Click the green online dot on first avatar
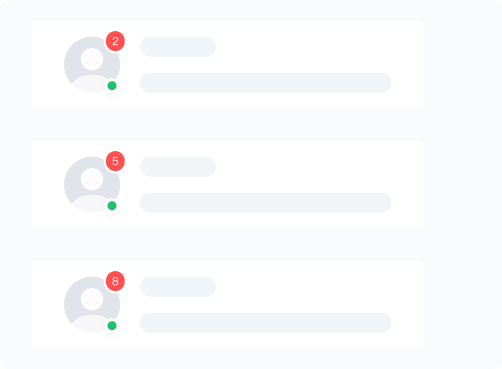The image size is (502, 369). [x=112, y=86]
